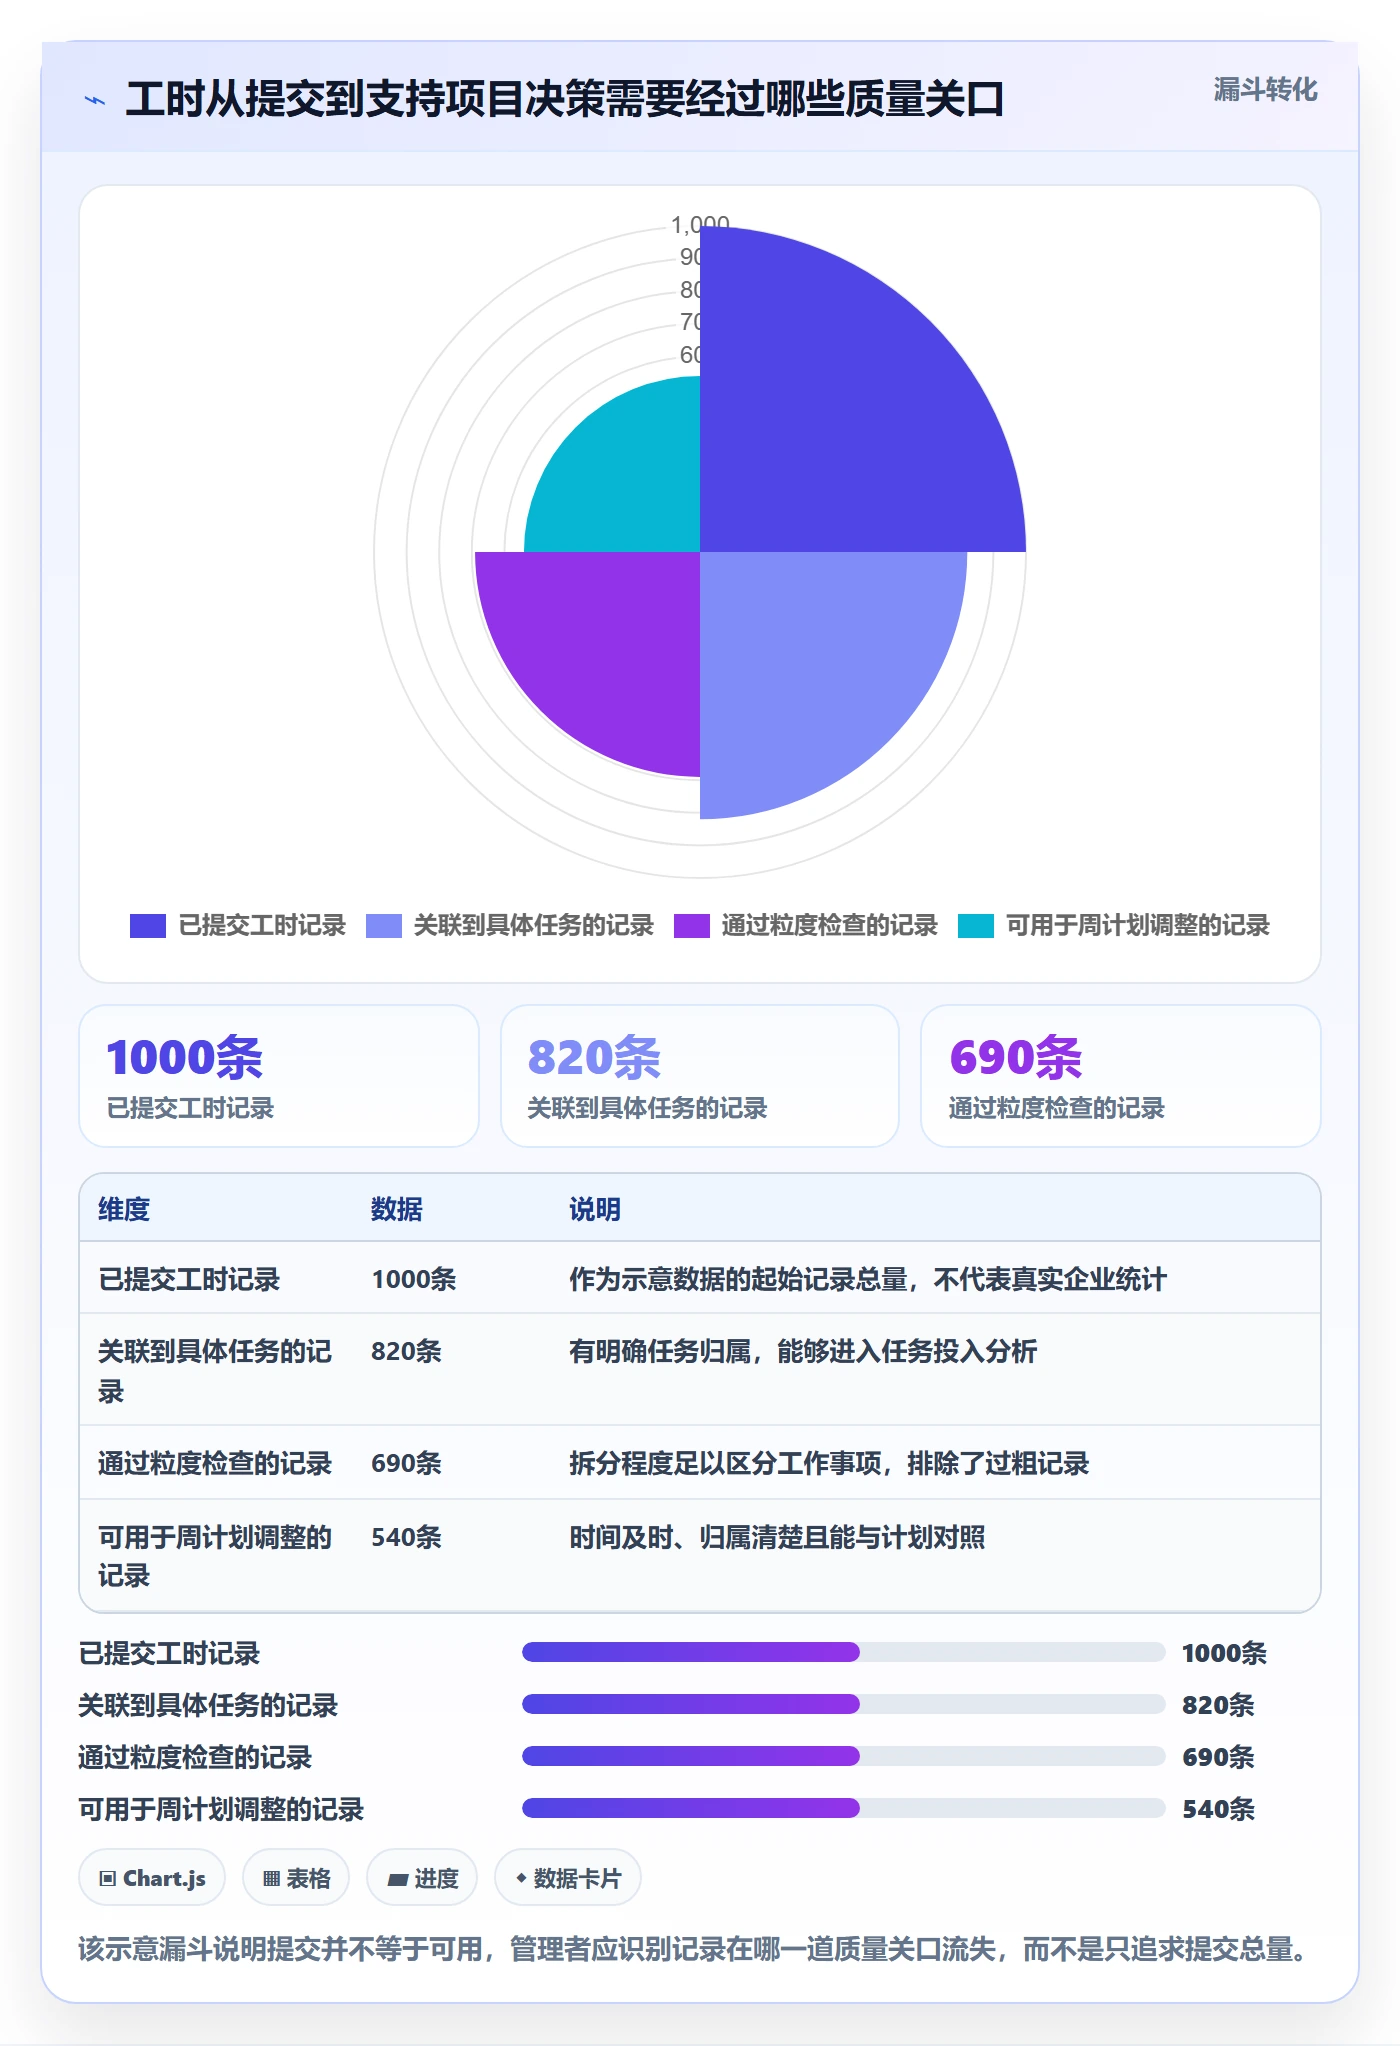Click the description 作为示意数据的起始记录总量，不代表真实企业统计
1400x2046 pixels.
coord(868,1279)
